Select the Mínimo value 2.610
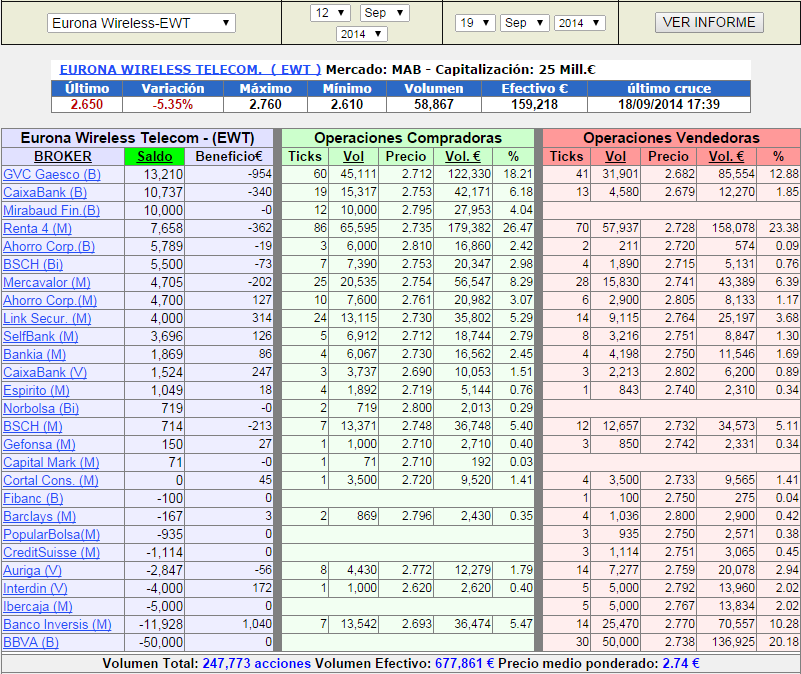801x674 pixels. click(347, 104)
